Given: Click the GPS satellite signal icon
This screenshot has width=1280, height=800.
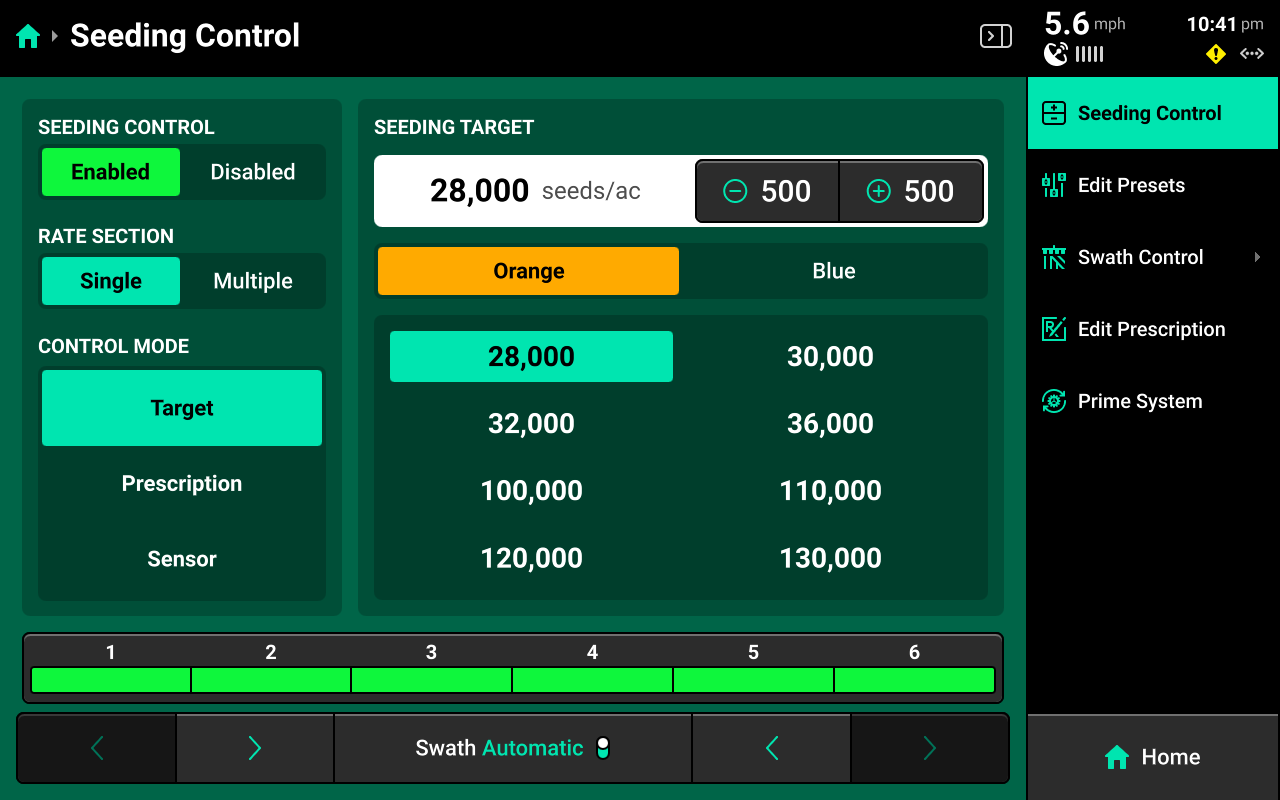Looking at the screenshot, I should (1056, 54).
